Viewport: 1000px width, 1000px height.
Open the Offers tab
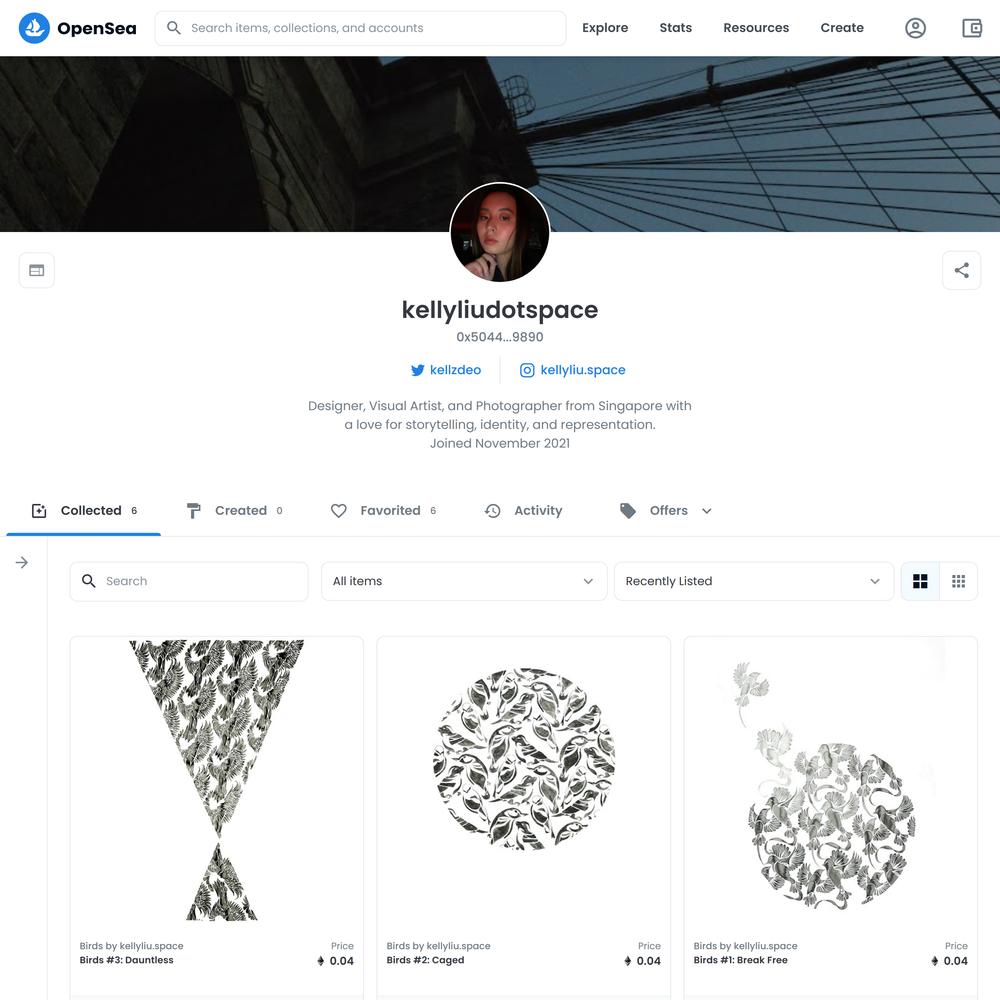666,511
